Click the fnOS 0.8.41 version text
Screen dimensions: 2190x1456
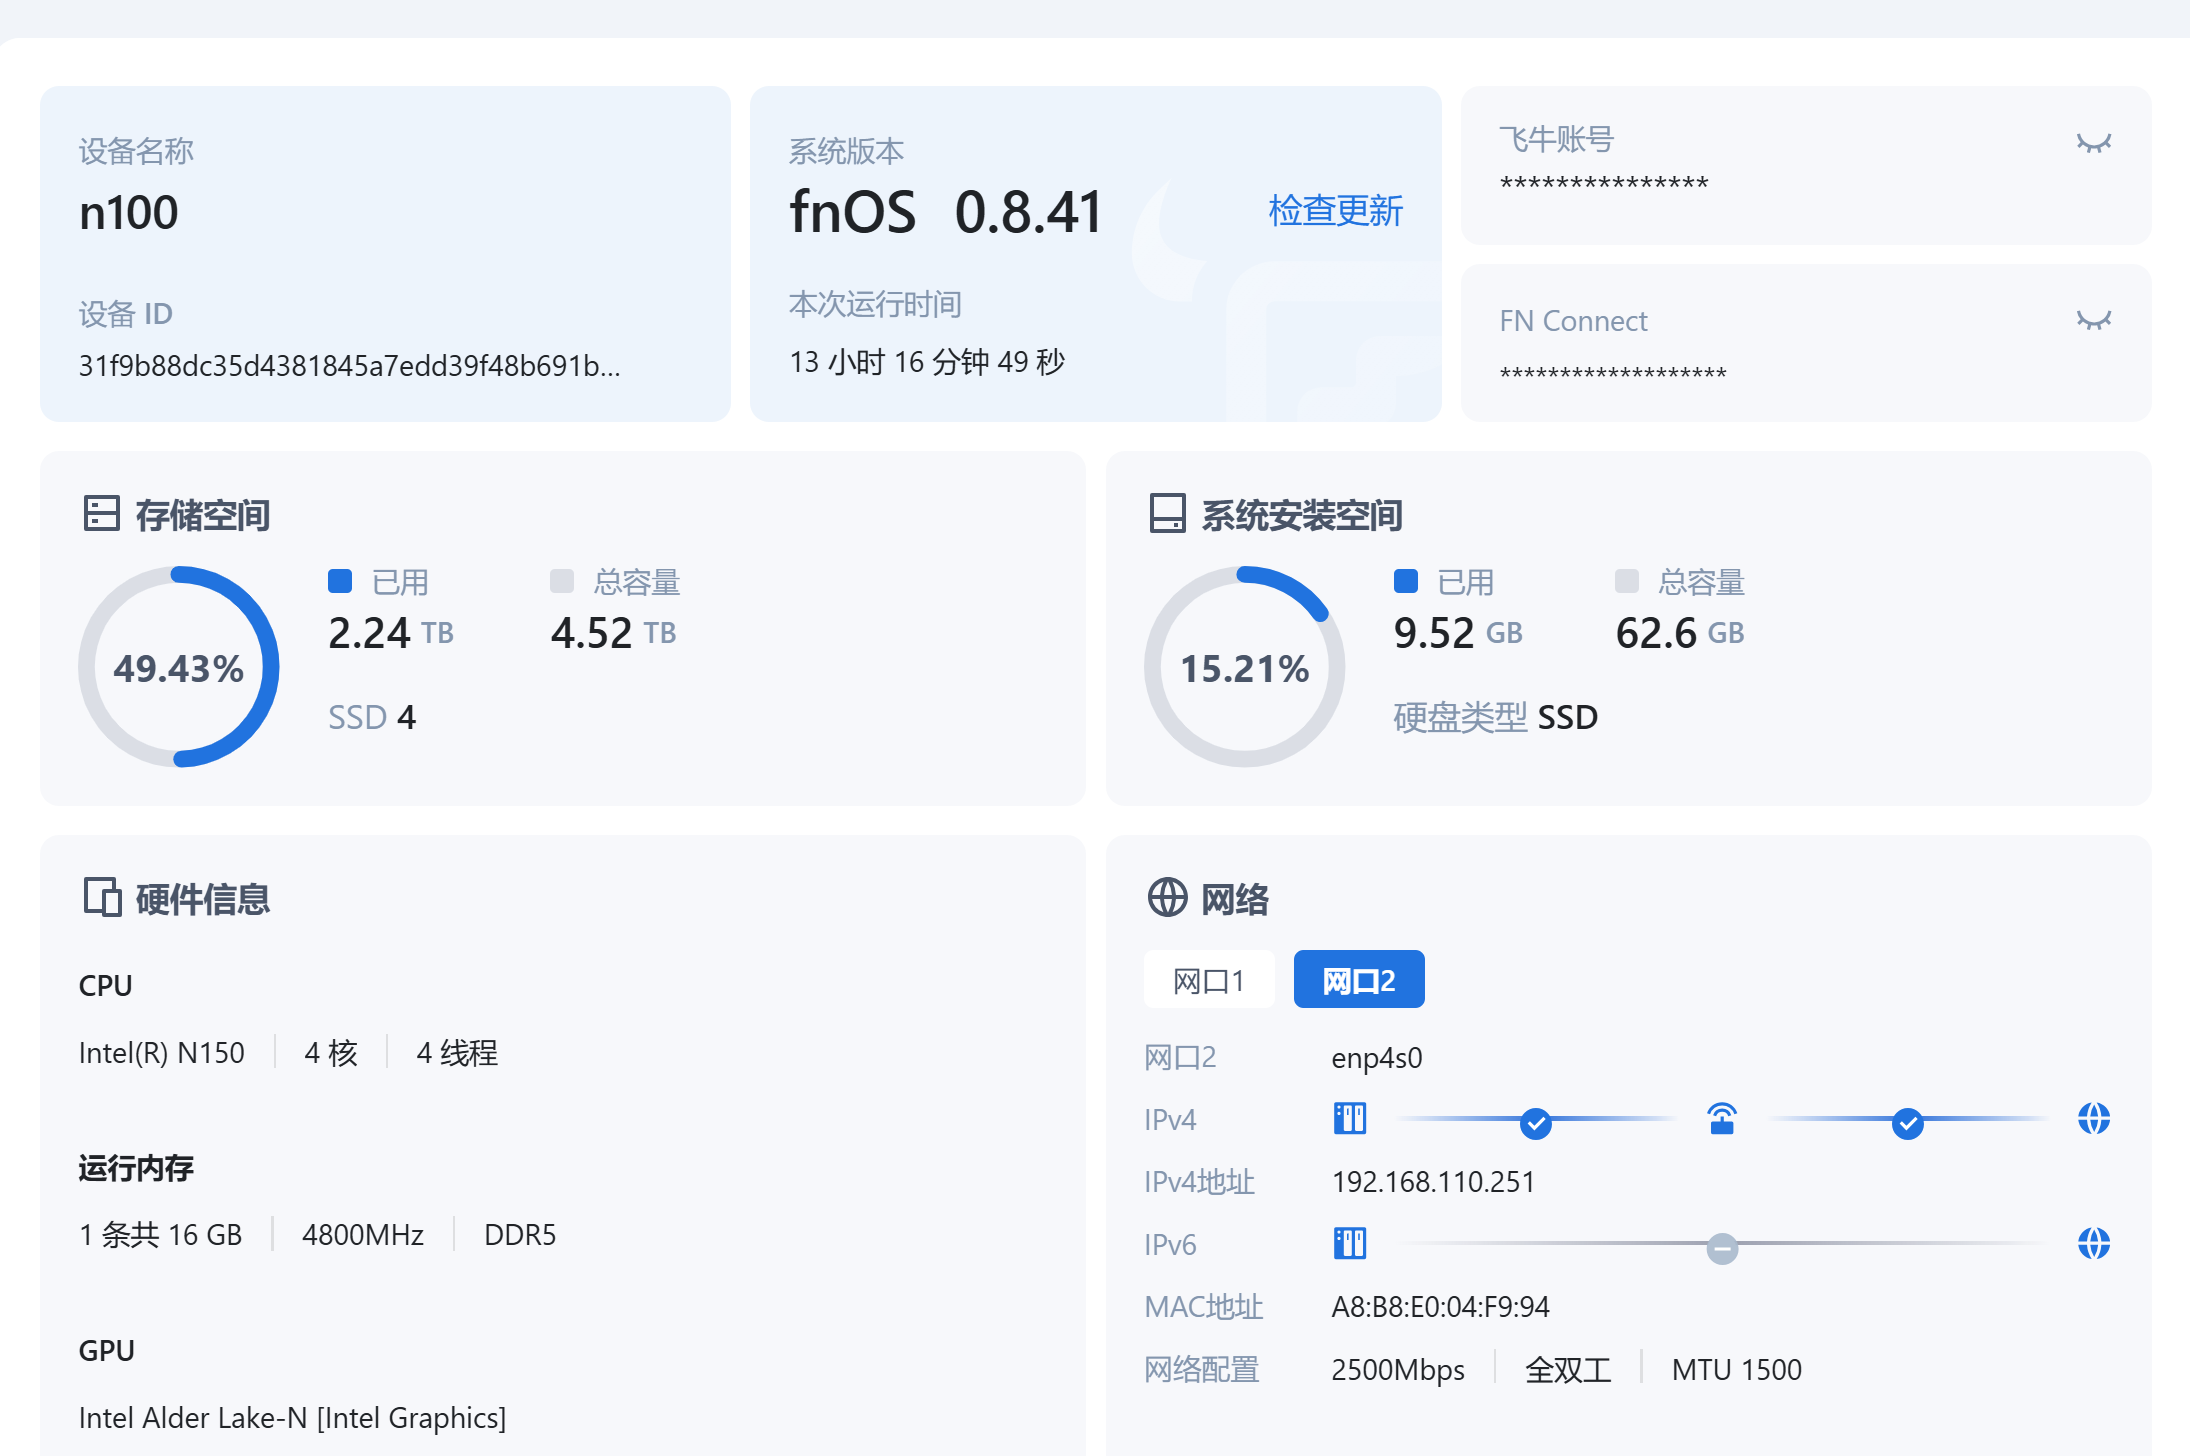click(946, 212)
